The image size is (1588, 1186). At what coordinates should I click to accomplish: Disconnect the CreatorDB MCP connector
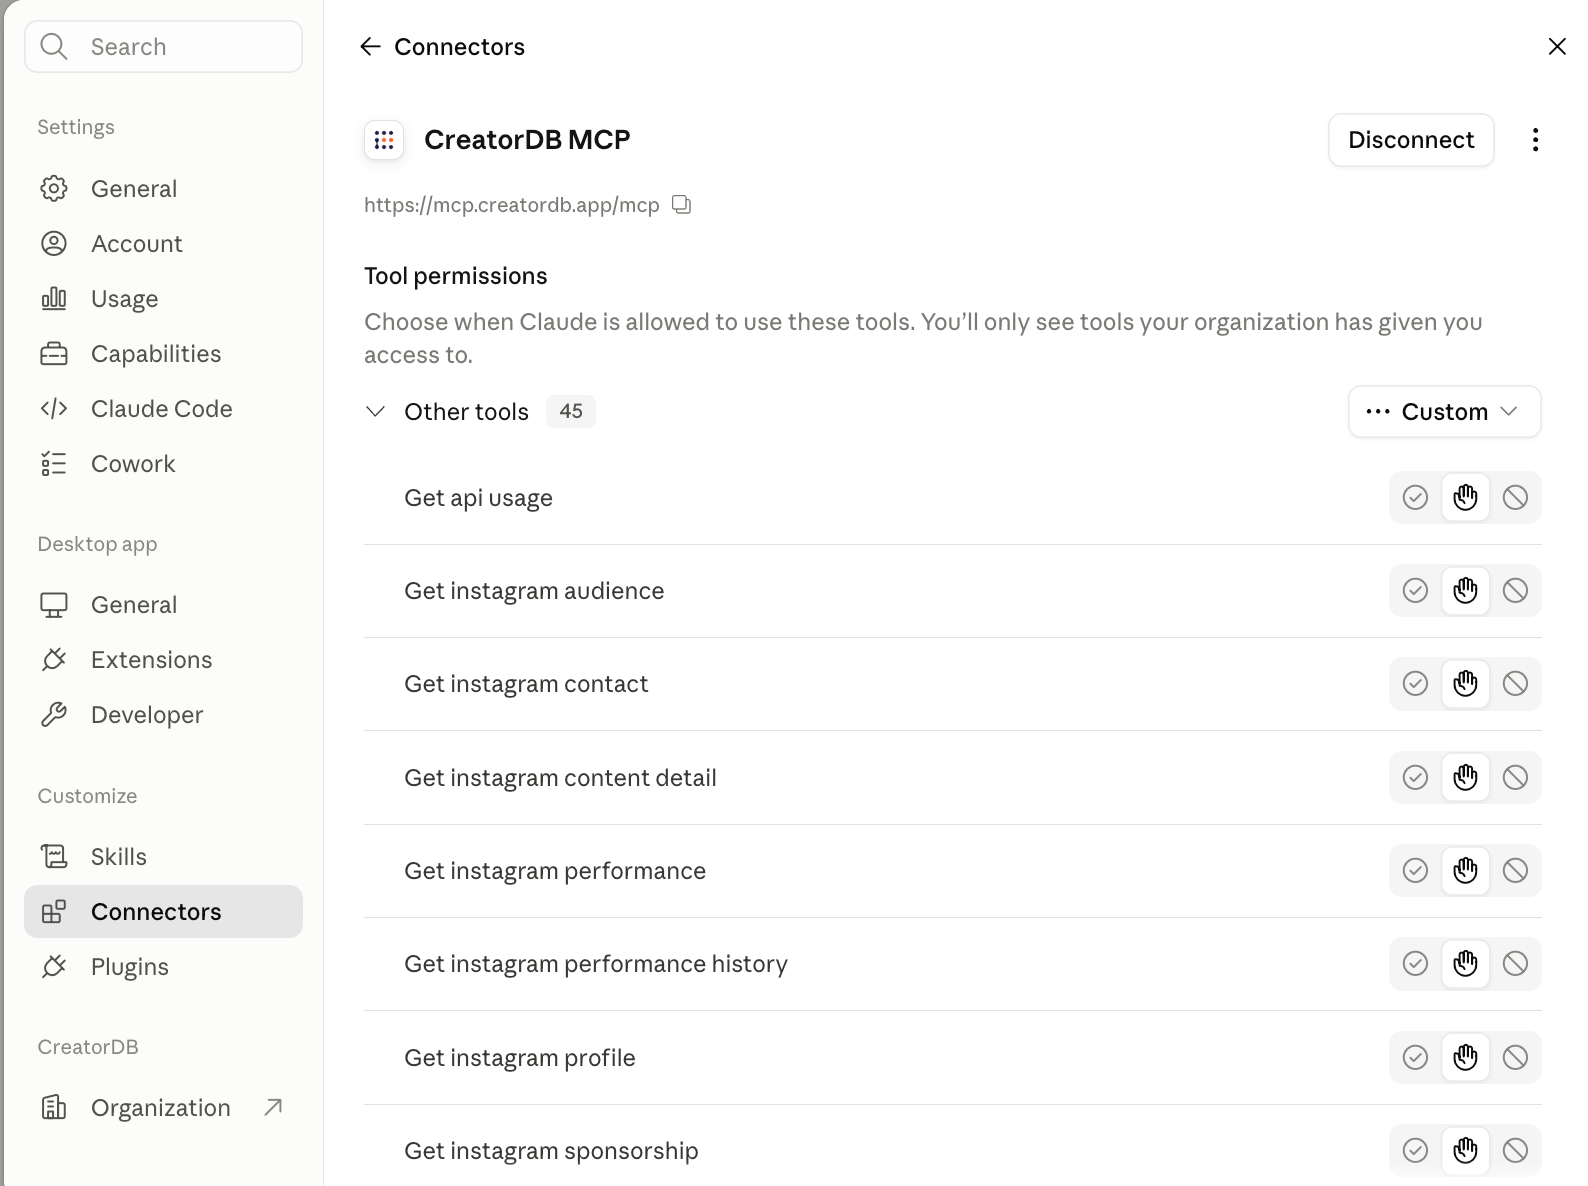(1411, 140)
